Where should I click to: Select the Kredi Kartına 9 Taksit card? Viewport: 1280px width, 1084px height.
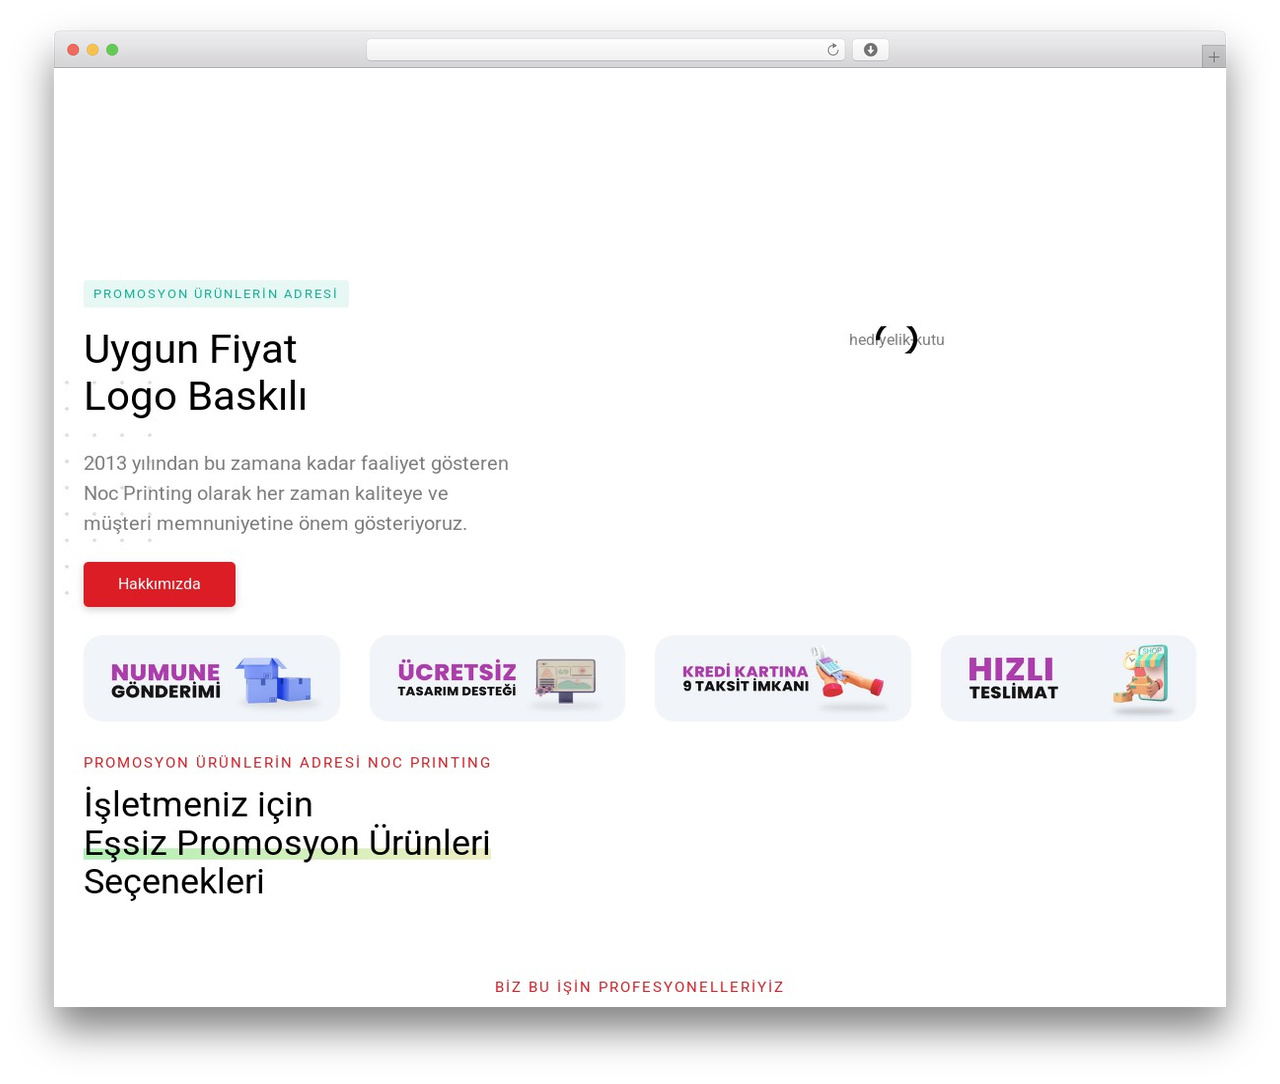tap(783, 678)
